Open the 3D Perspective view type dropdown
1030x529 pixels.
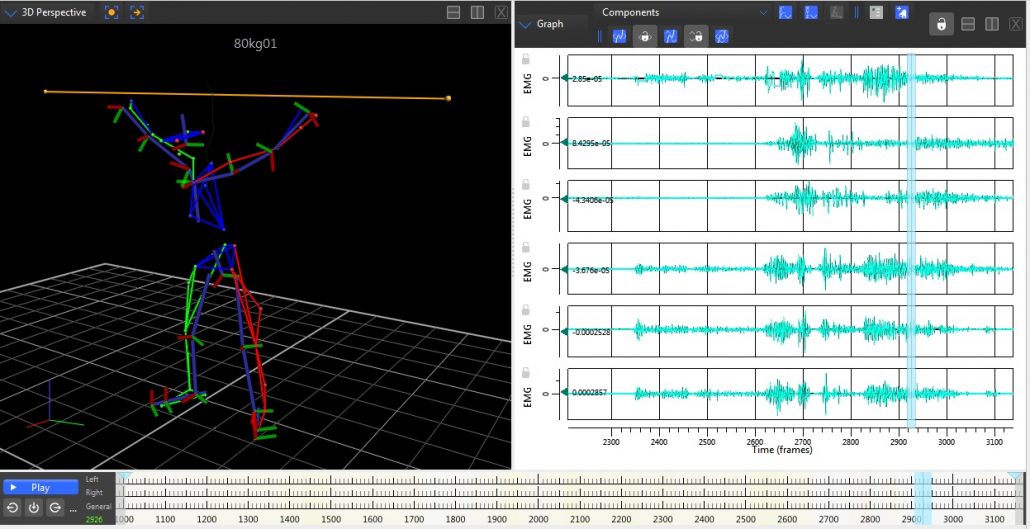(11, 12)
